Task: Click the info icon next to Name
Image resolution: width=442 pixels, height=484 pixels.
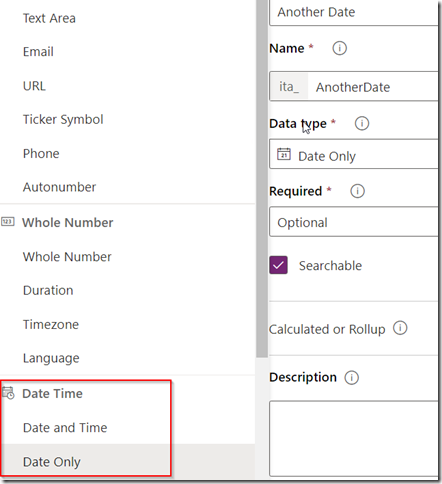Action: click(339, 48)
